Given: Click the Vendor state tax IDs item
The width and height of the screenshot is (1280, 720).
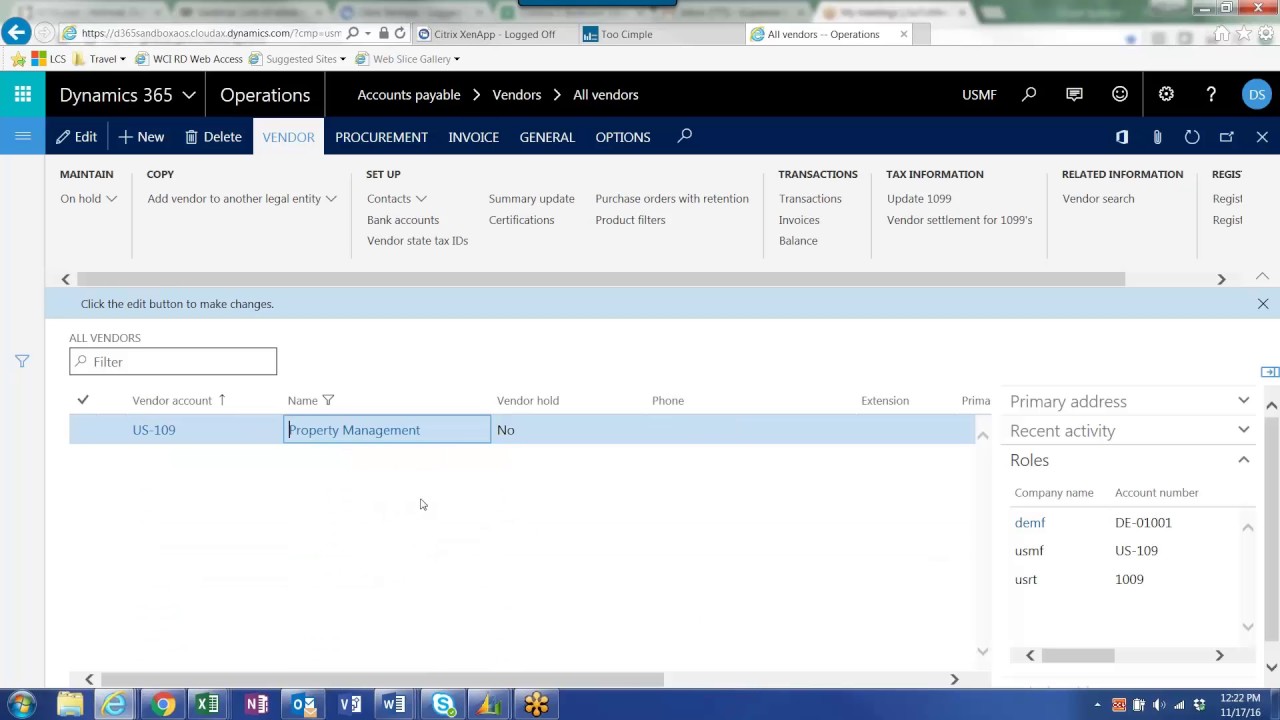Looking at the screenshot, I should [x=417, y=241].
